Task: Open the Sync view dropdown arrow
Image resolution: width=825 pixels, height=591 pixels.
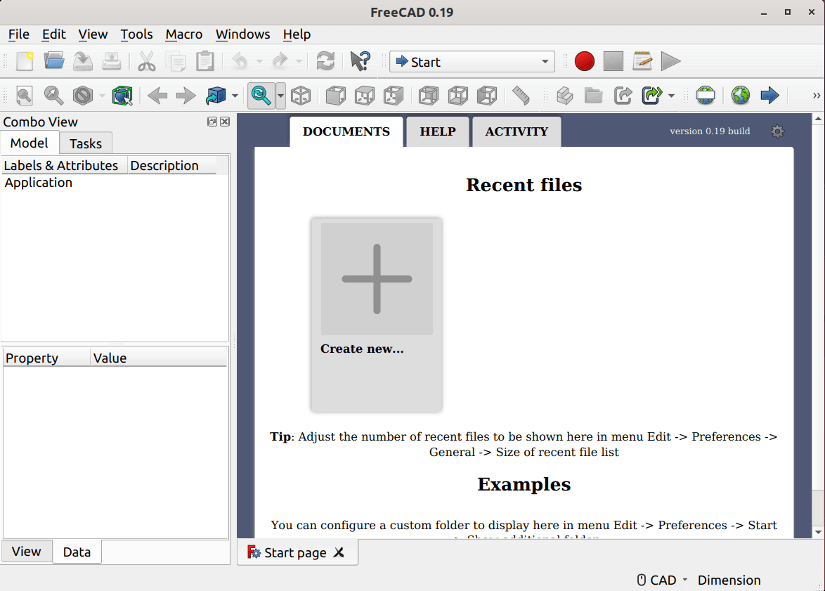Action: 235,96
